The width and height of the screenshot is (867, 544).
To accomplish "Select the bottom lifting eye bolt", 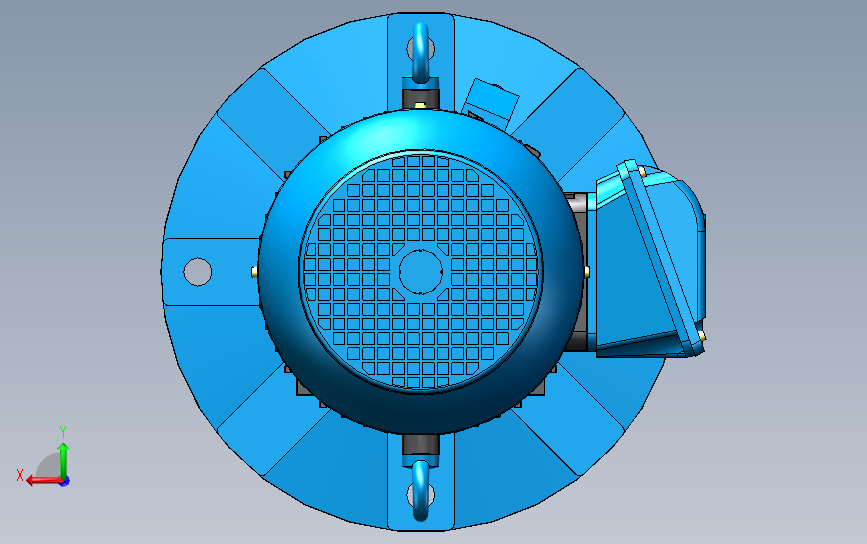I will 421,491.
